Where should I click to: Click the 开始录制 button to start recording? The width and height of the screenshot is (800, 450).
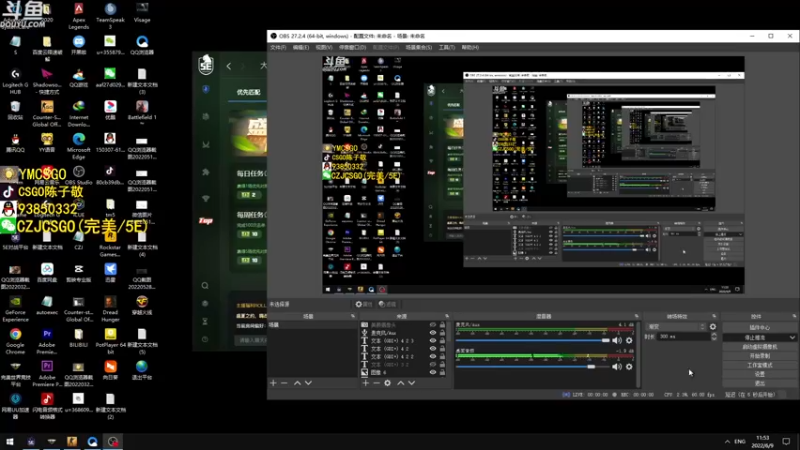[760, 356]
